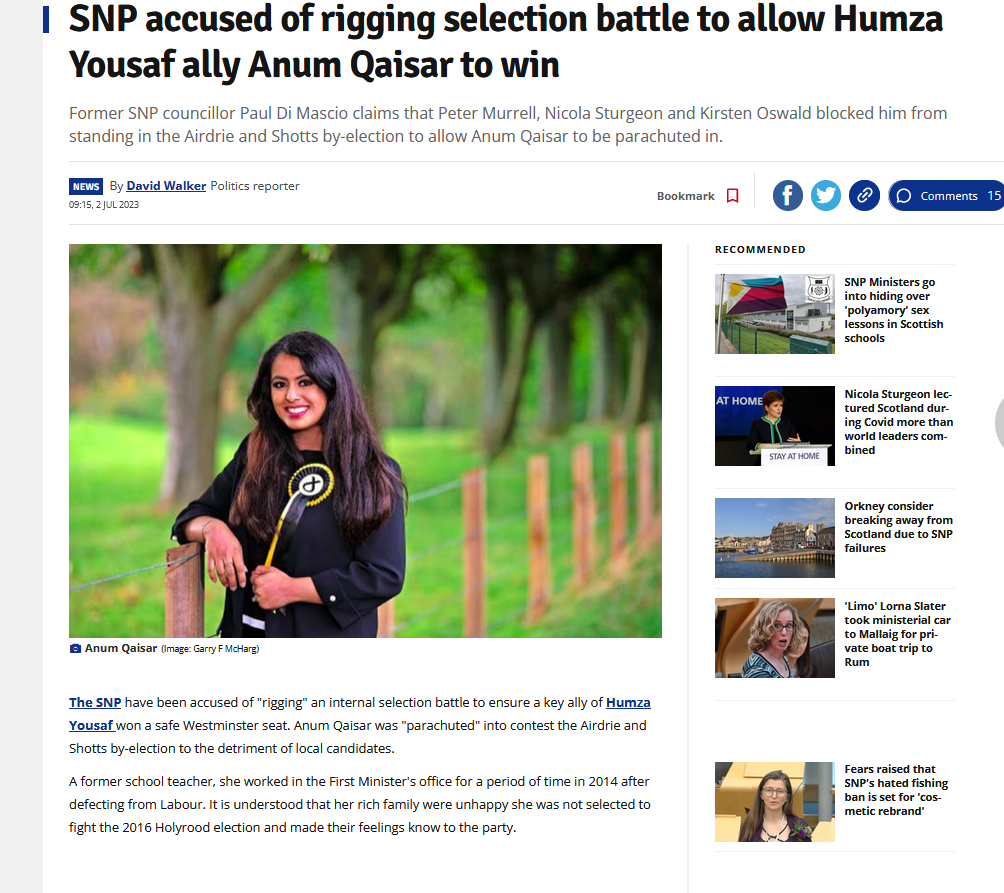Open SNP Ministers polyamory story thumbnail
The height and width of the screenshot is (893, 1004).
click(775, 314)
